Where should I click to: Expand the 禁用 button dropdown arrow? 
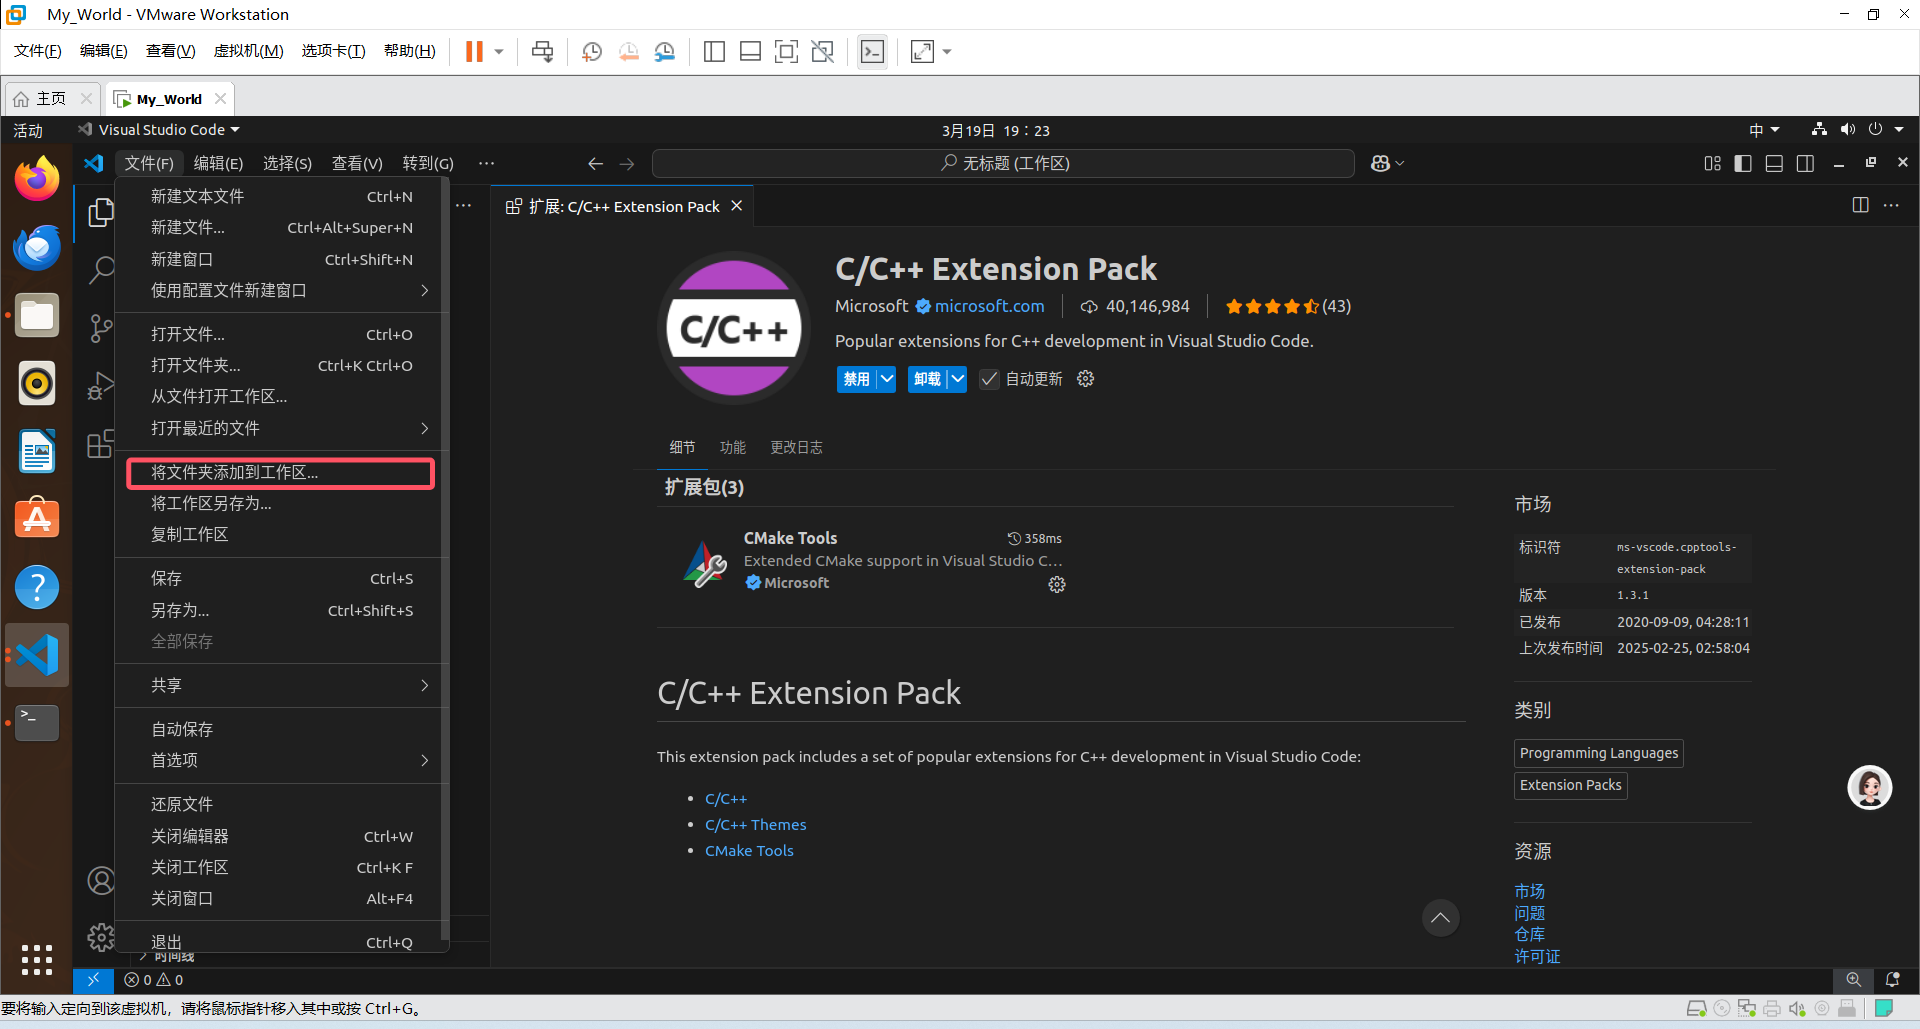click(x=887, y=379)
